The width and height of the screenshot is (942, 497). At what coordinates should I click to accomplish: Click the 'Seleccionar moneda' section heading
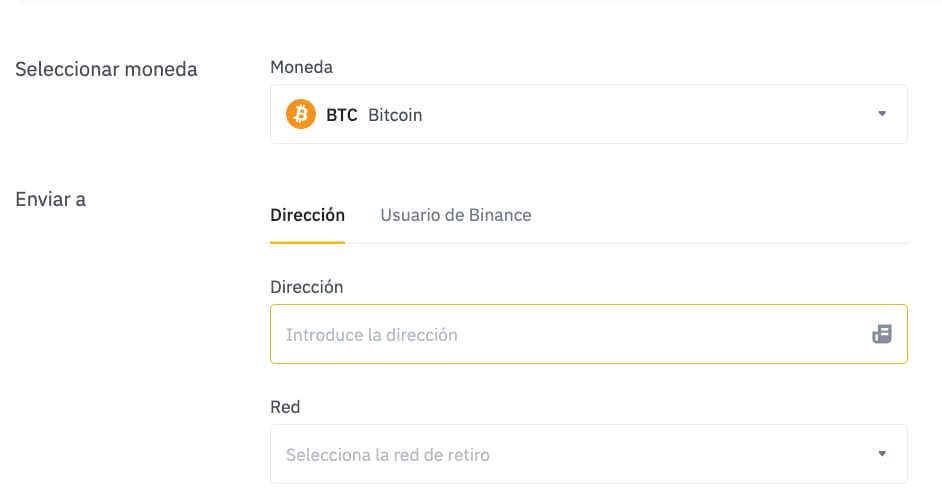tap(106, 69)
